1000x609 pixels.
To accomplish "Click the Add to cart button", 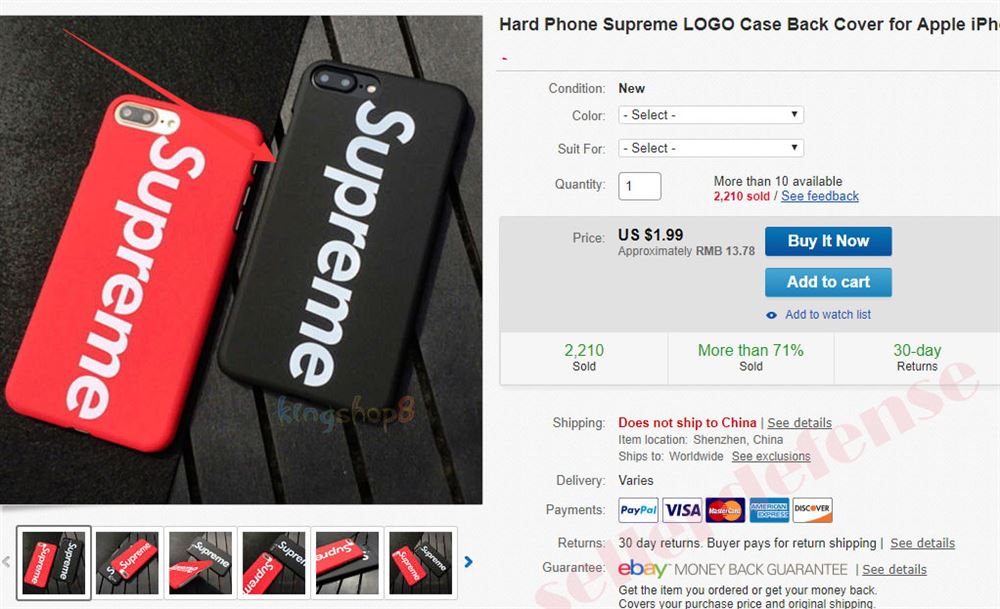I will click(828, 282).
